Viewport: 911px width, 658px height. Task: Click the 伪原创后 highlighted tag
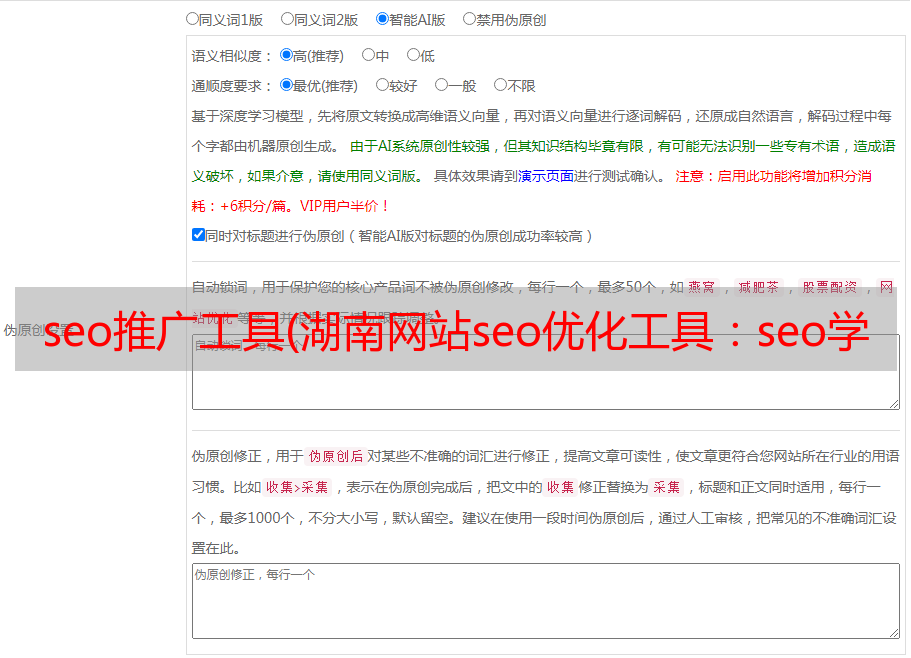(336, 456)
